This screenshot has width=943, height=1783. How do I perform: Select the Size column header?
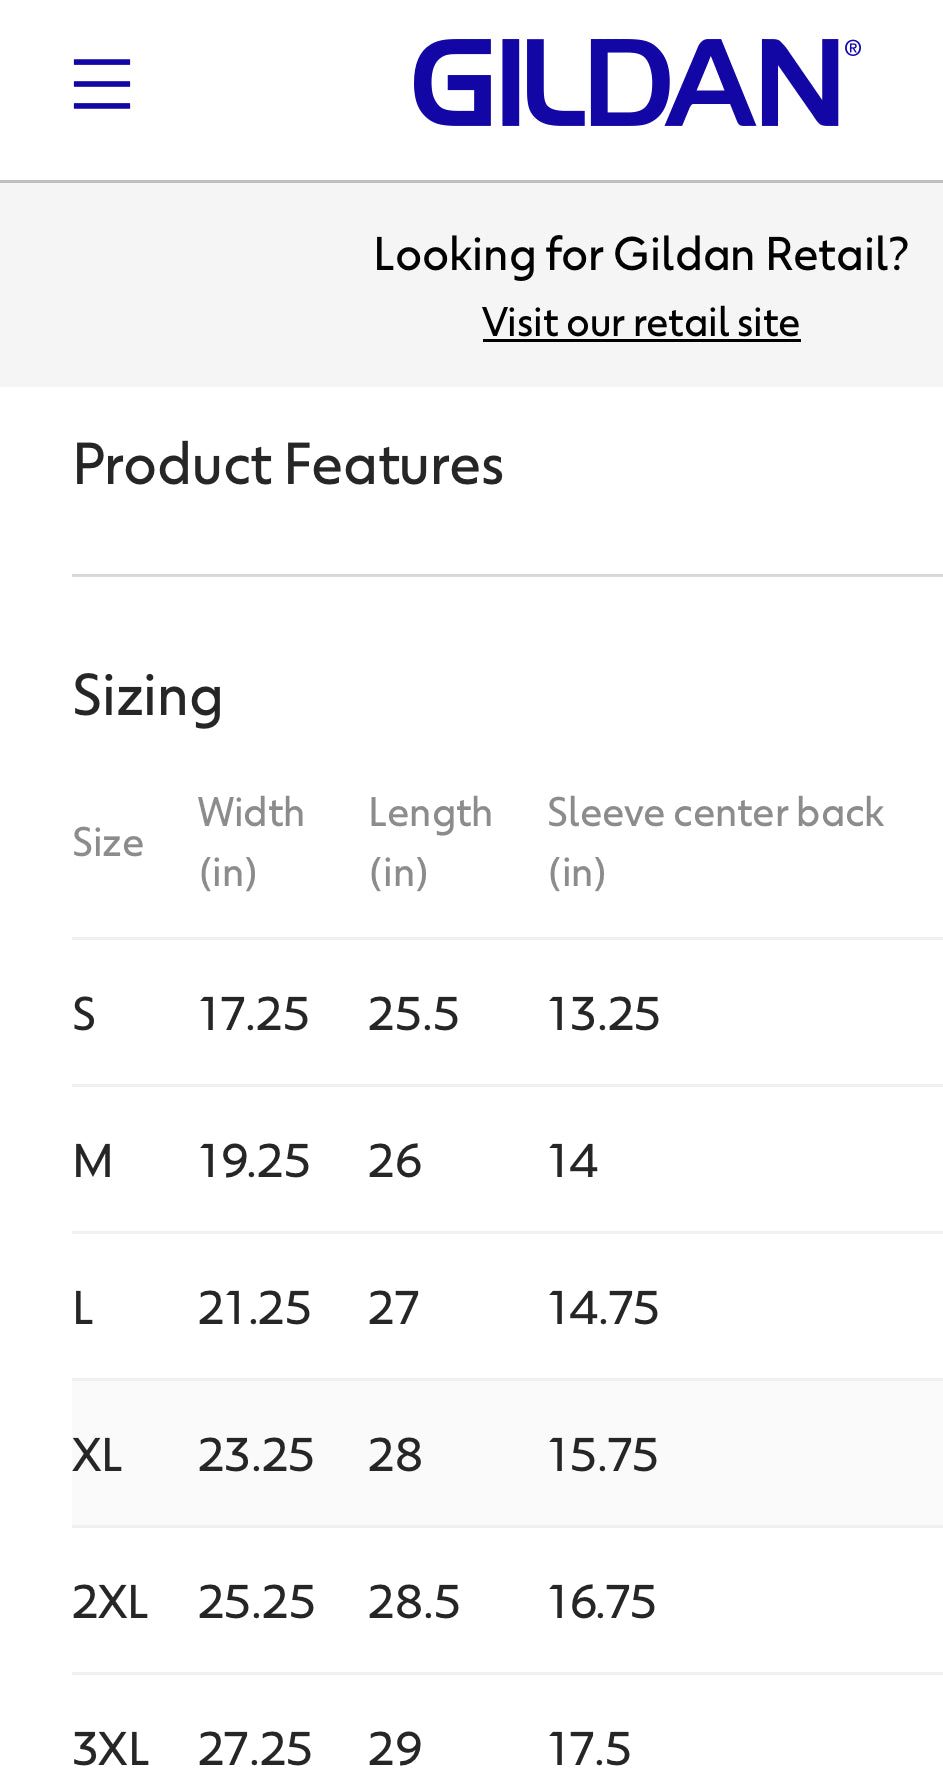108,842
